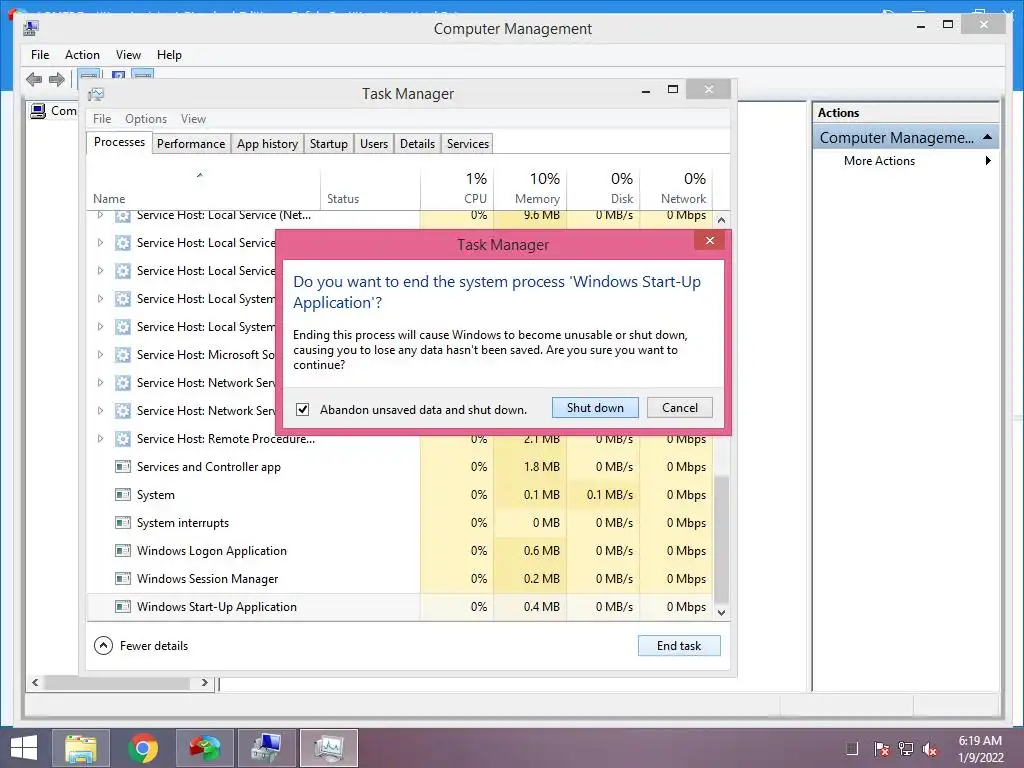This screenshot has width=1024, height=768.
Task: Open Computer Management Help menu
Action: pos(169,55)
